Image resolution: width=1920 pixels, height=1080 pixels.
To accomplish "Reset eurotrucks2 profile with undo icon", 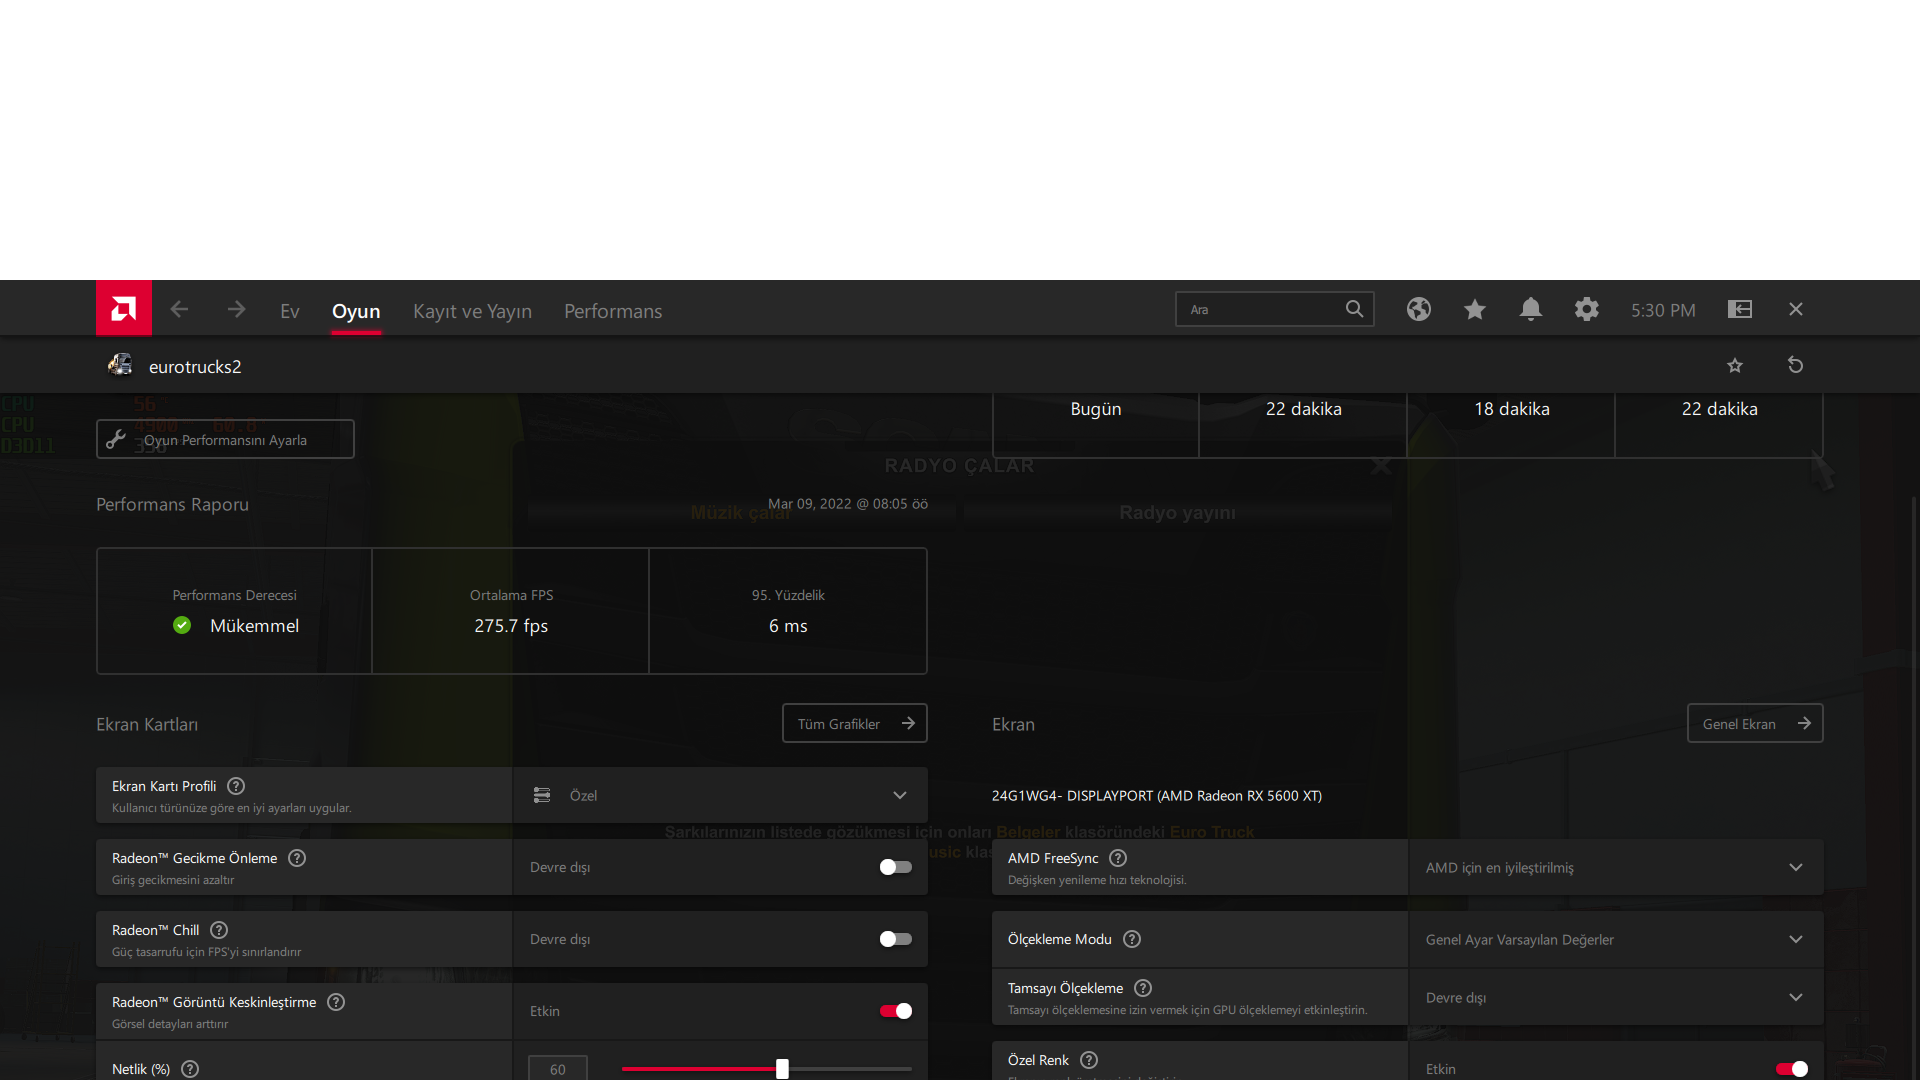I will pyautogui.click(x=1795, y=366).
